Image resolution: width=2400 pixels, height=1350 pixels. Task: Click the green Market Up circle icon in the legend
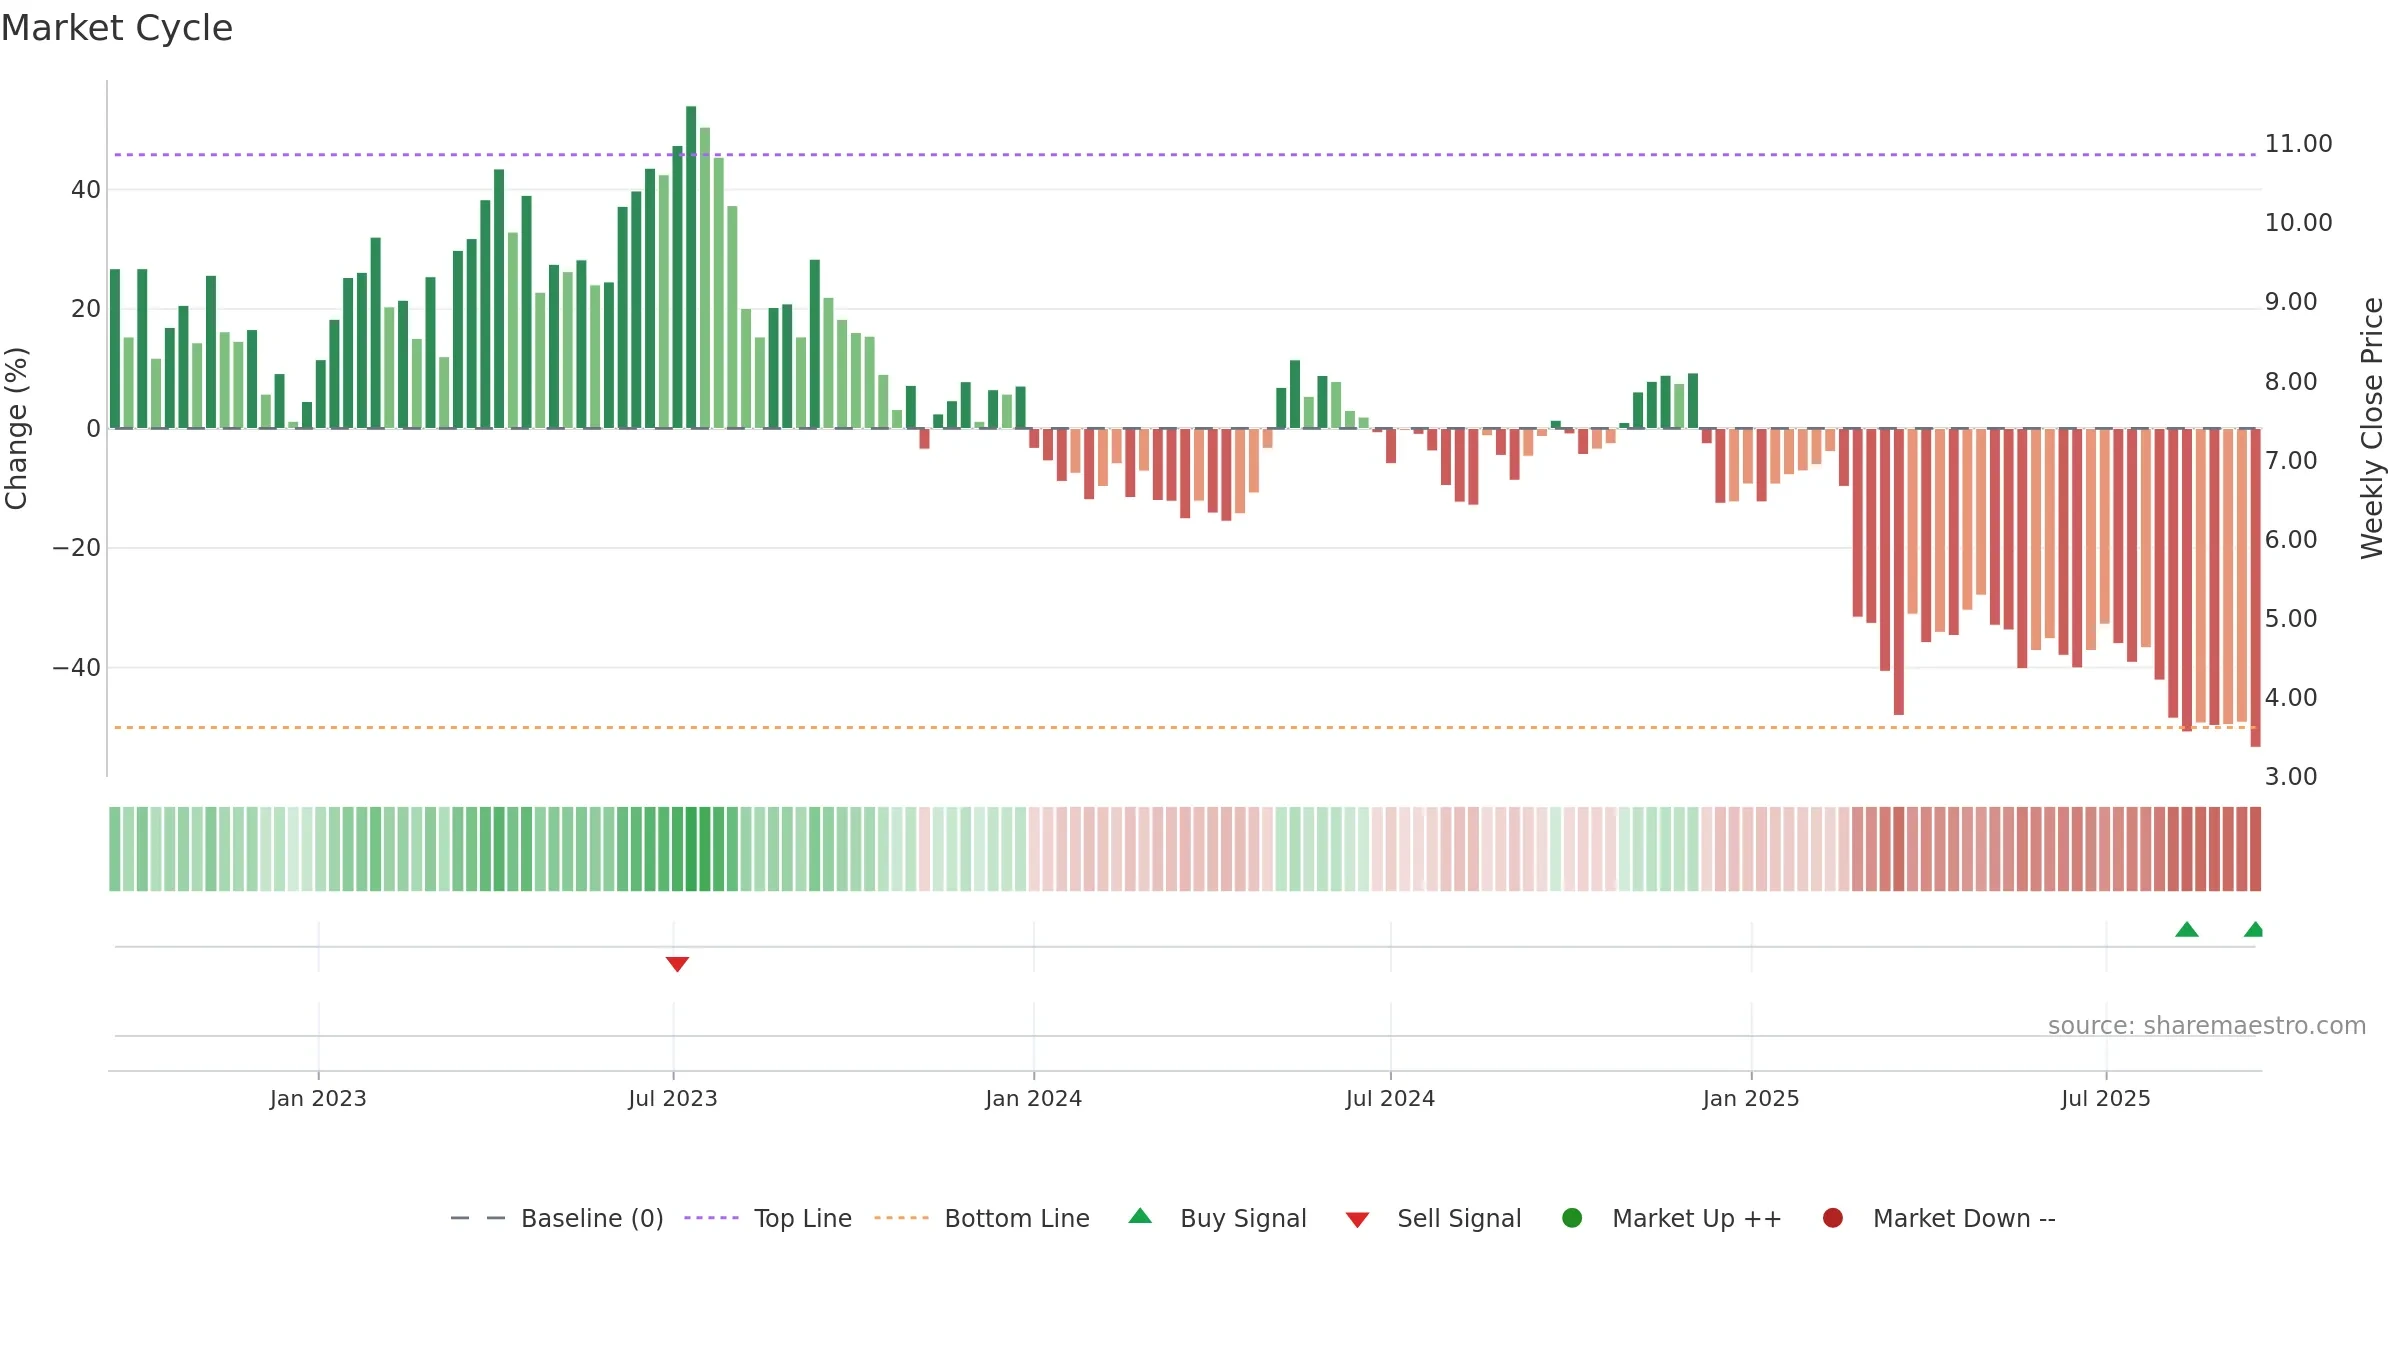[1572, 1218]
